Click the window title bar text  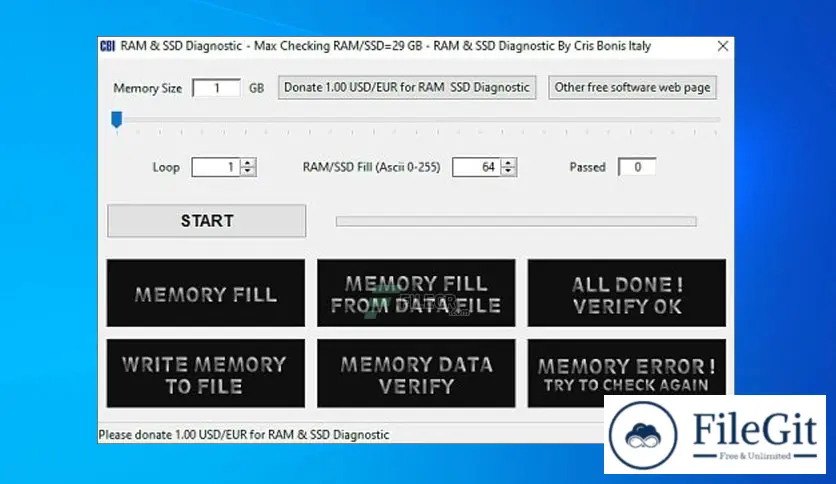point(385,46)
